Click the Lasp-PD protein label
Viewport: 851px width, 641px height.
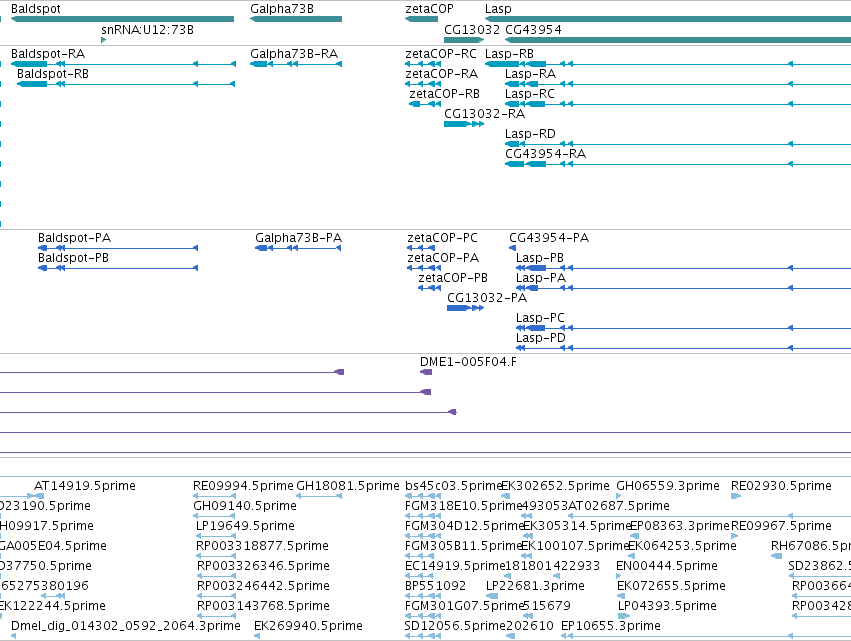541,338
